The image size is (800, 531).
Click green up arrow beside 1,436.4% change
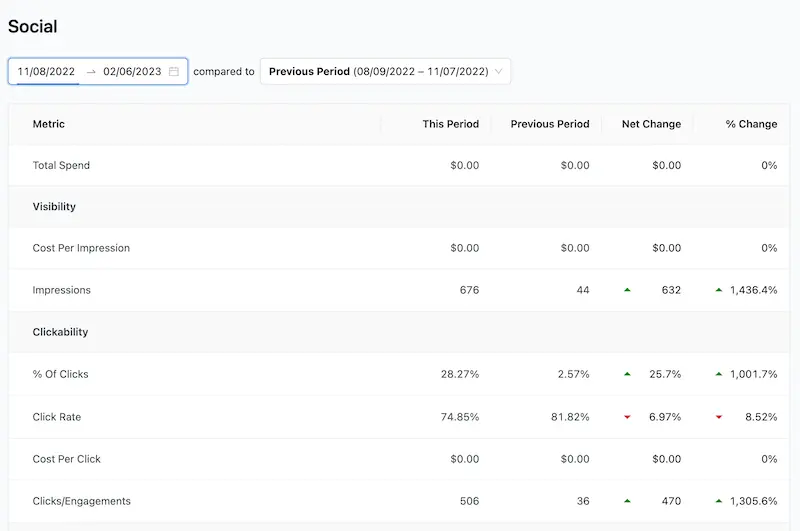tap(718, 290)
